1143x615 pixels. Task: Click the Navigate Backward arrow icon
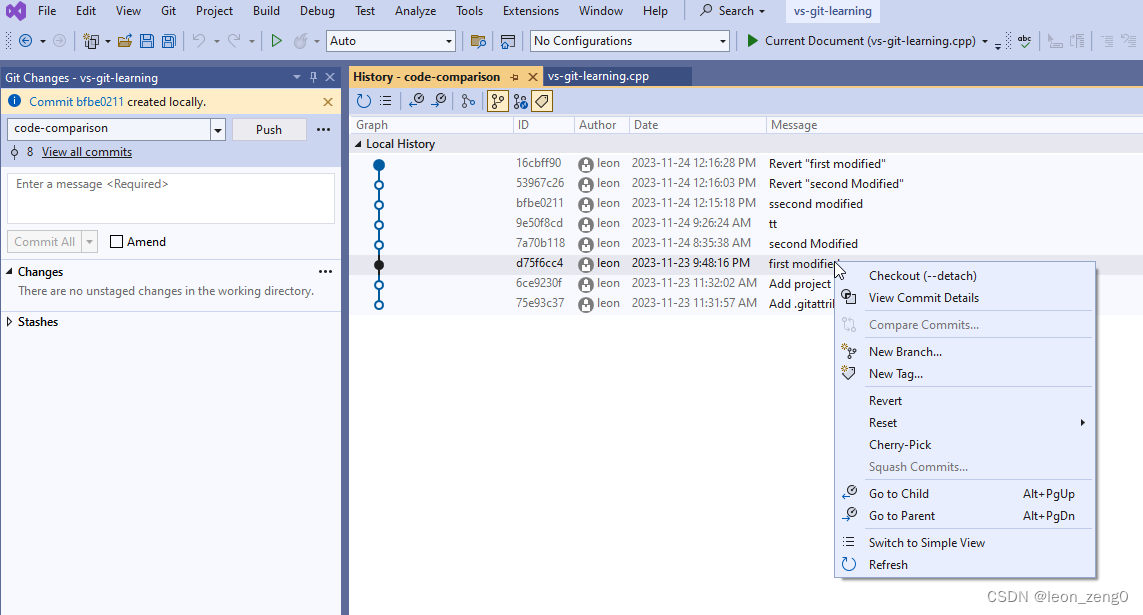click(26, 41)
